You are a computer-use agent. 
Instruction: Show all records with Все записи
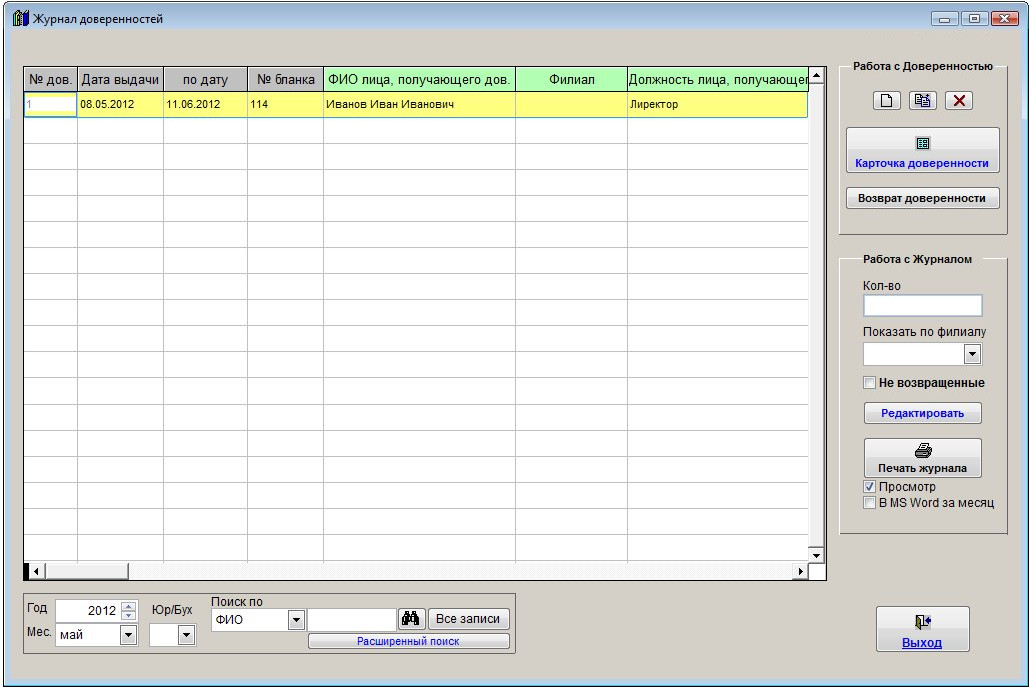[468, 619]
